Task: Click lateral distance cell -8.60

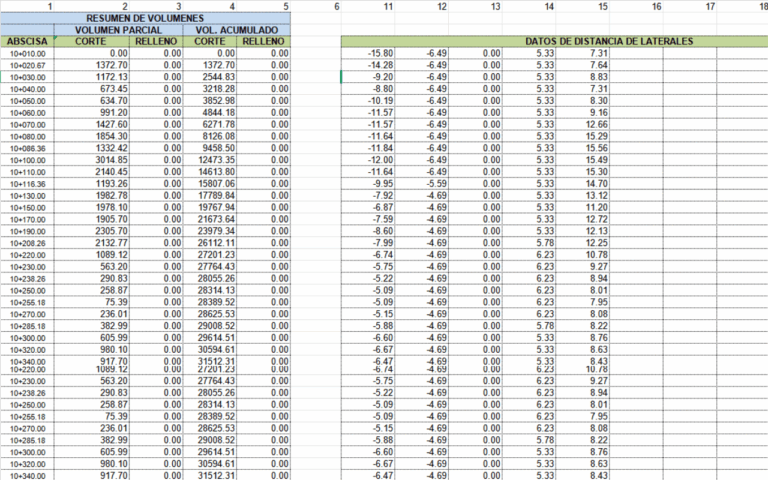Action: point(368,231)
